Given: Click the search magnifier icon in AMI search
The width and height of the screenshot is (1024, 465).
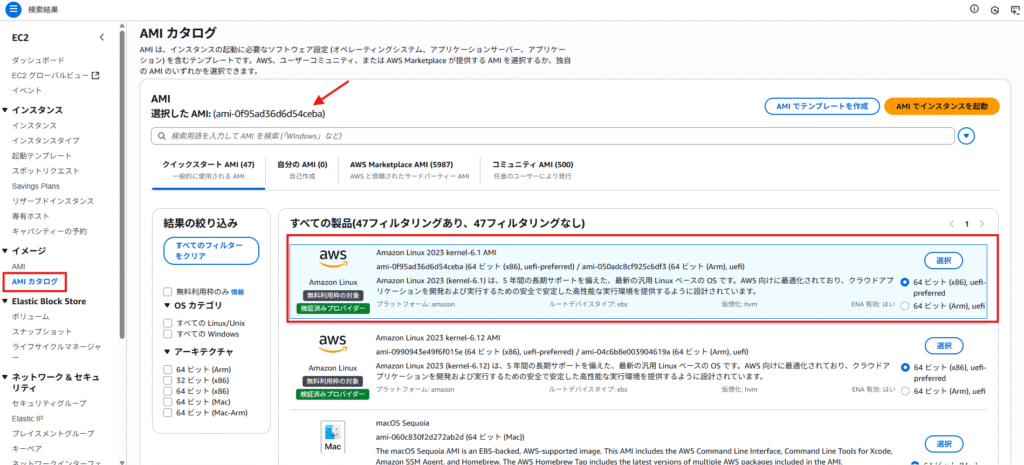Looking at the screenshot, I should click(161, 136).
